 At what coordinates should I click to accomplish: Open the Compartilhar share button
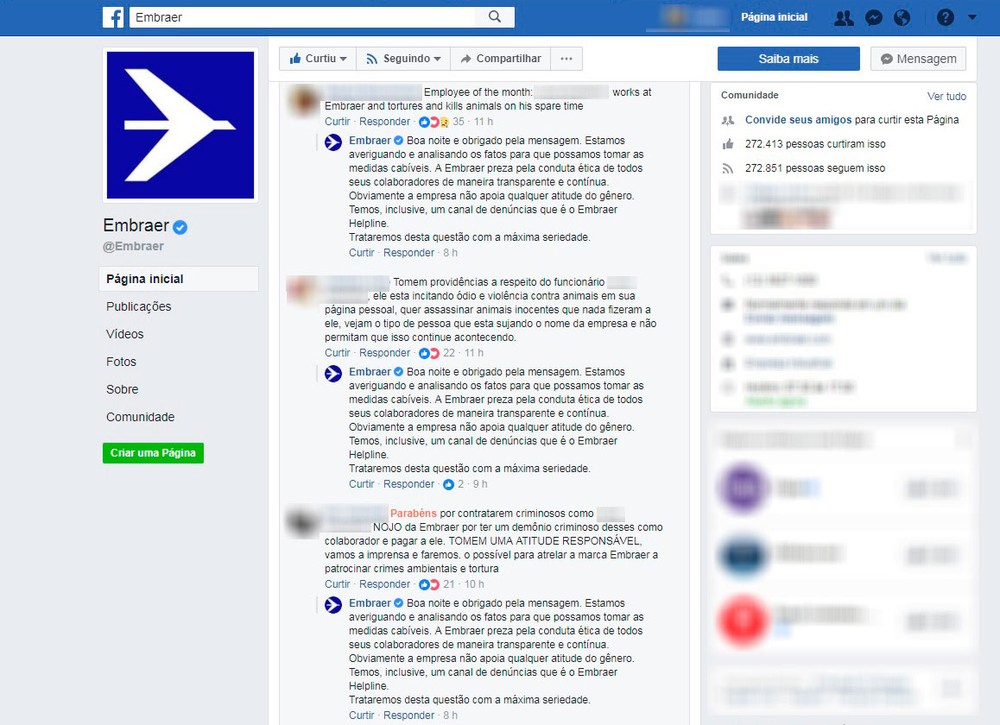click(501, 59)
